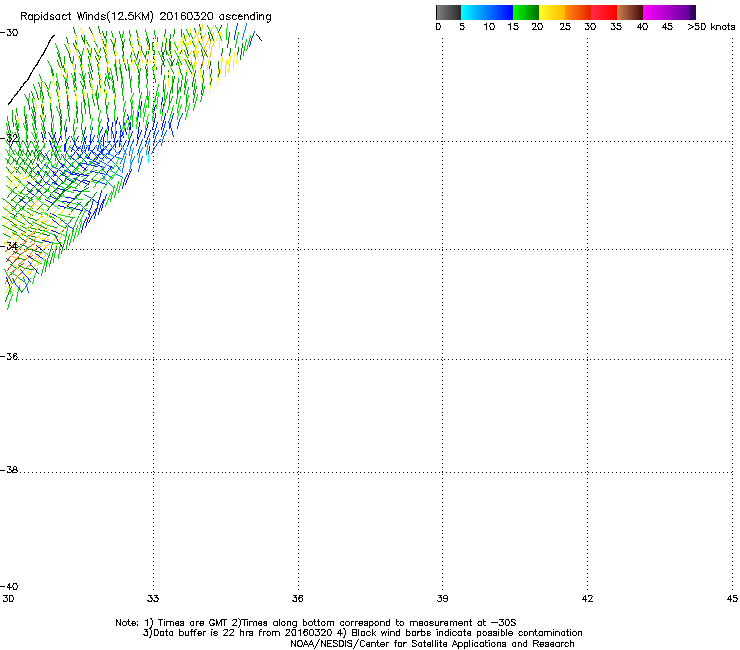740x650 pixels.
Task: Select the yellow 20-25 knots color segment
Action: click(552, 12)
